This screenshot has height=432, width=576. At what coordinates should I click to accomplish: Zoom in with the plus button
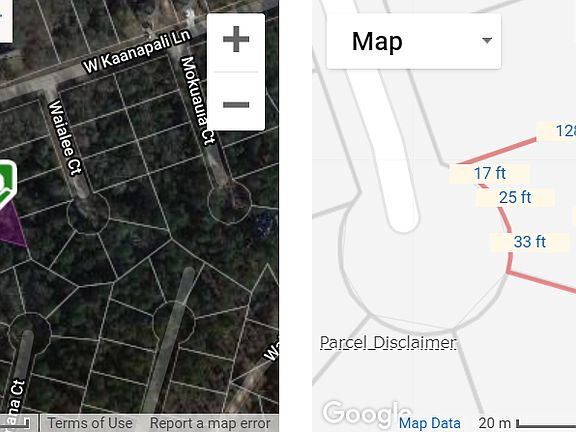(x=236, y=39)
